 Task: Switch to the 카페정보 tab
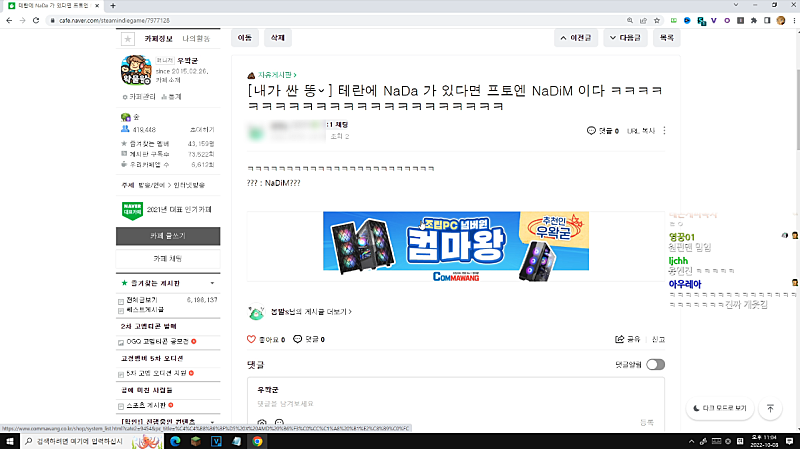coord(158,39)
